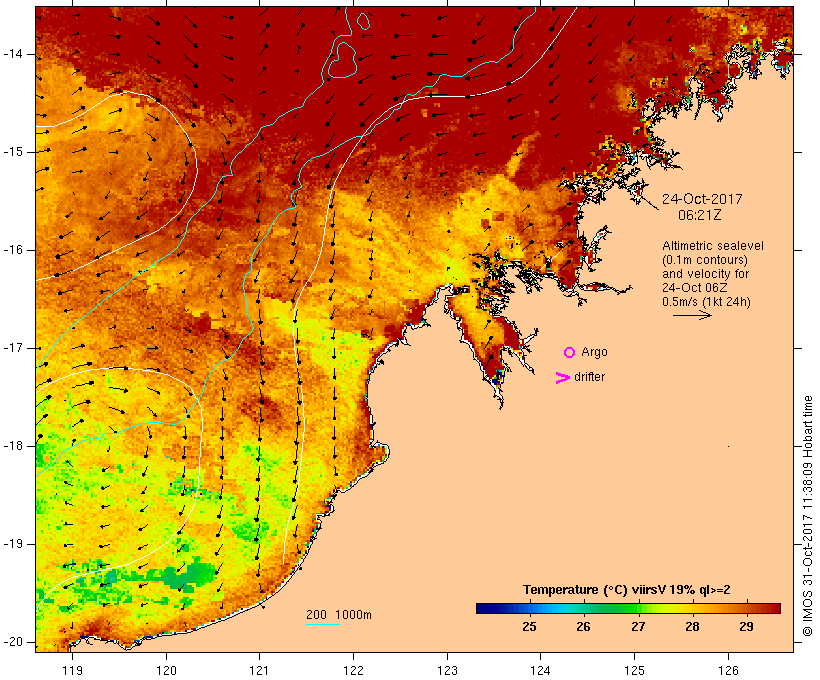Click the 'Altimetric sealevel' caption line
This screenshot has width=820, height=680.
(x=712, y=246)
